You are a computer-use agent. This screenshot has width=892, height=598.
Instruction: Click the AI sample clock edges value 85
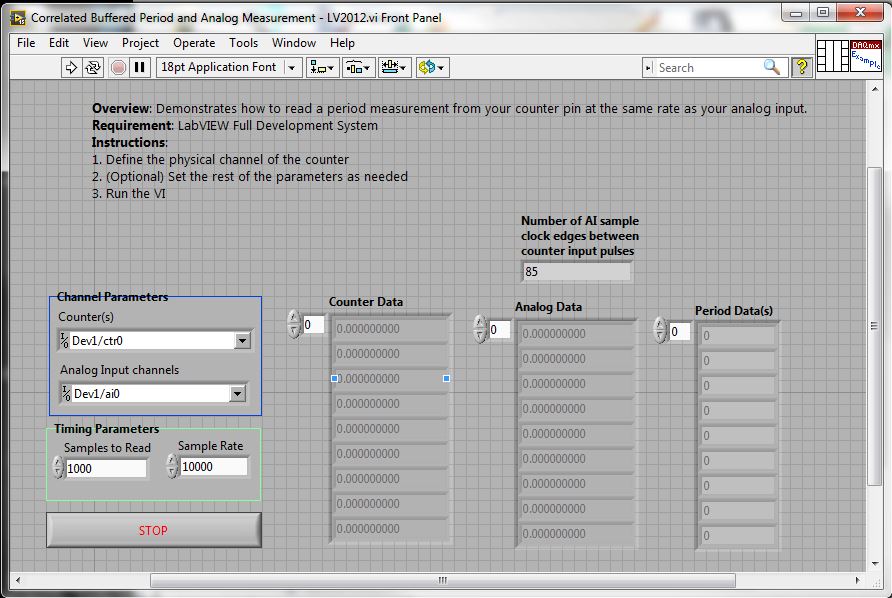(576, 272)
